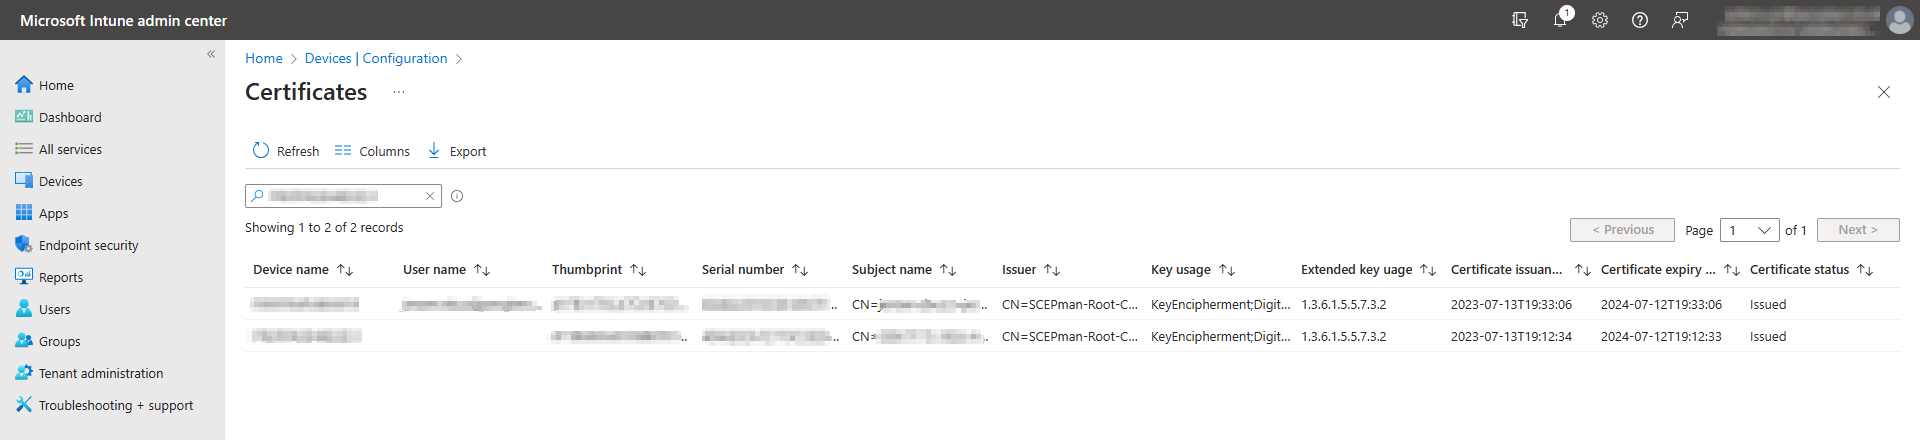1920x440 pixels.
Task: Open the Columns chooser
Action: point(372,151)
